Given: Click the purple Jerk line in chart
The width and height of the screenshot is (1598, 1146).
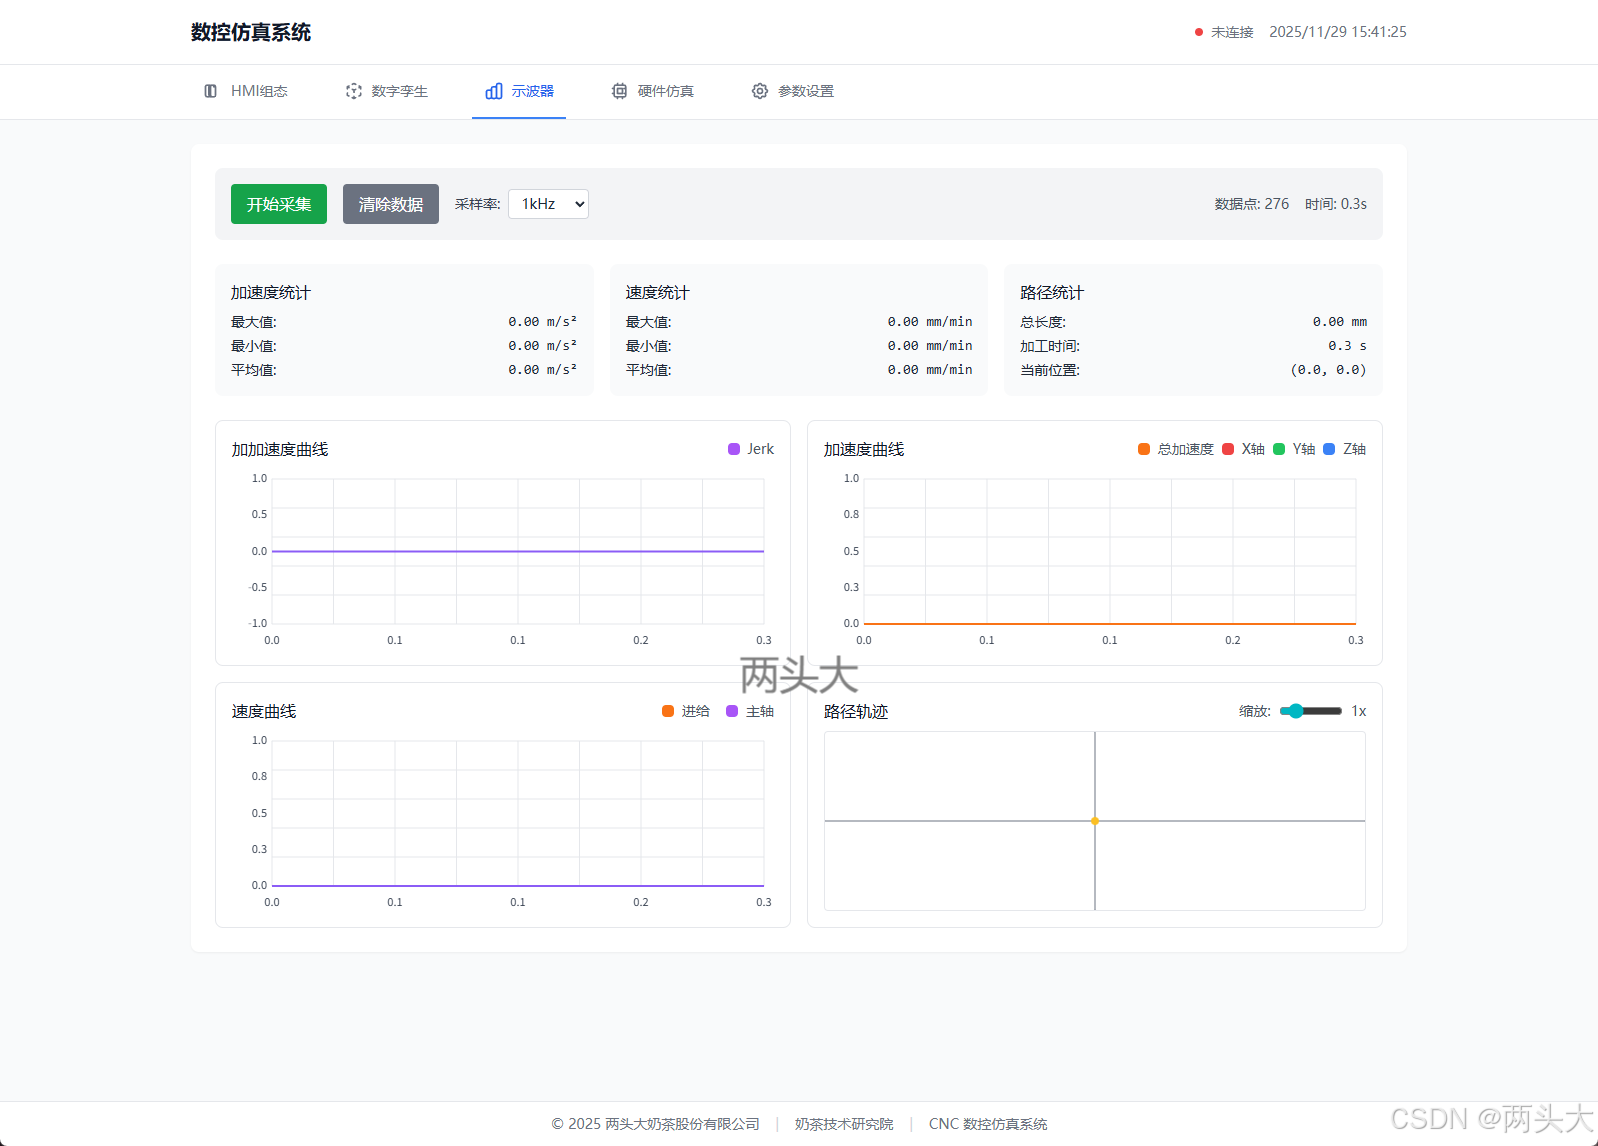Looking at the screenshot, I should [518, 551].
